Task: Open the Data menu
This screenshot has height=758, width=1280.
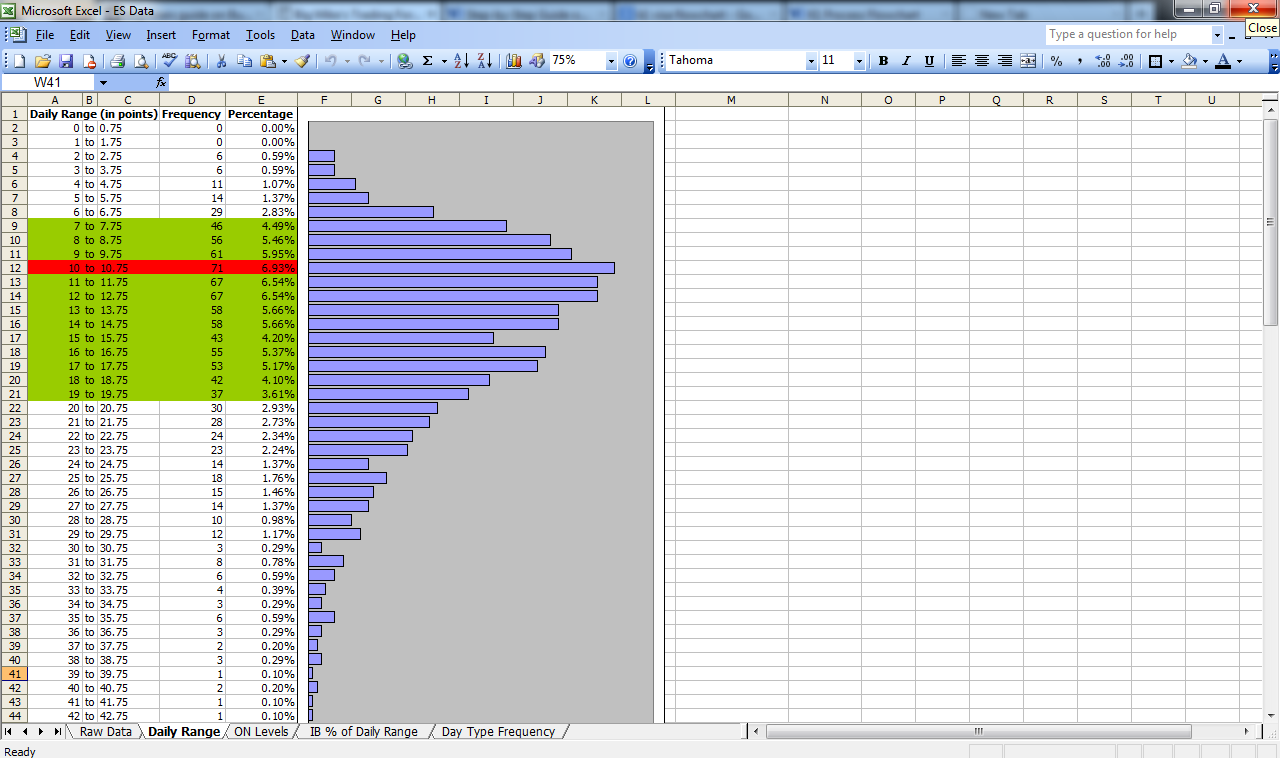Action: coord(303,35)
